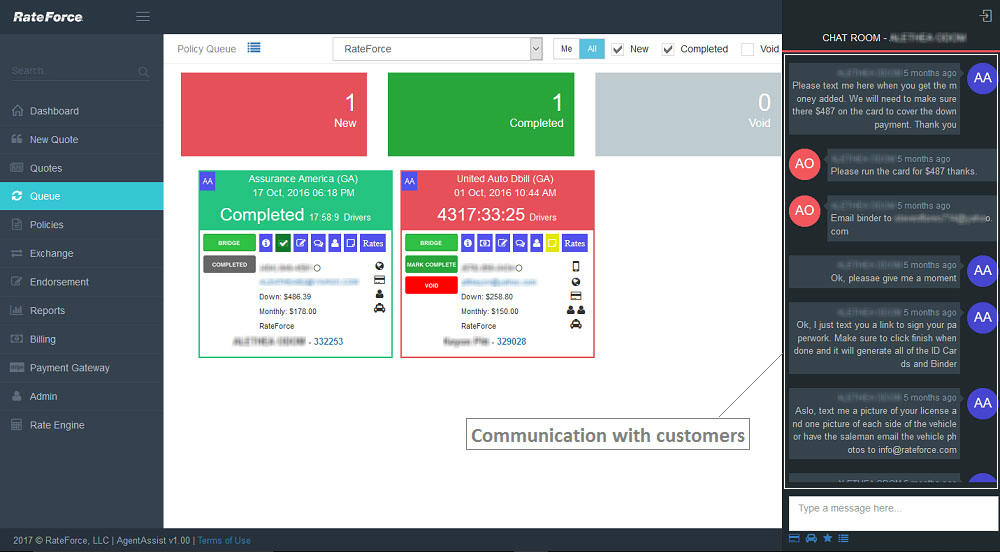1000x552 pixels.
Task: Uncheck the Completed filter checkbox
Action: pos(668,49)
